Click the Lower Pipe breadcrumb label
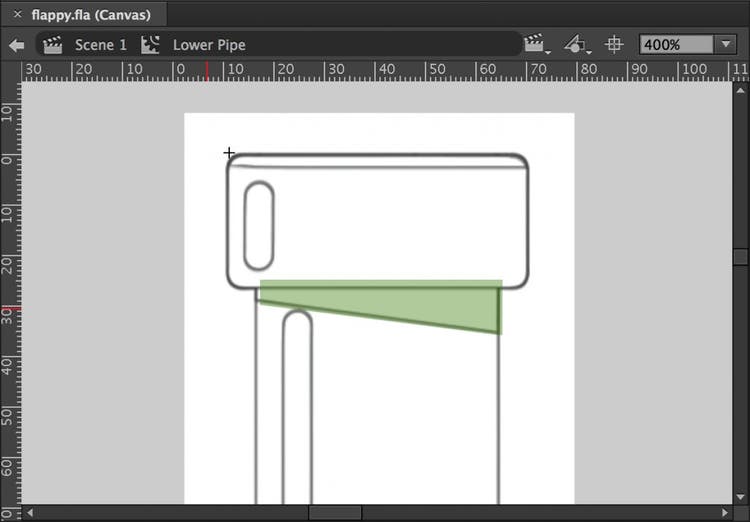 [x=209, y=45]
